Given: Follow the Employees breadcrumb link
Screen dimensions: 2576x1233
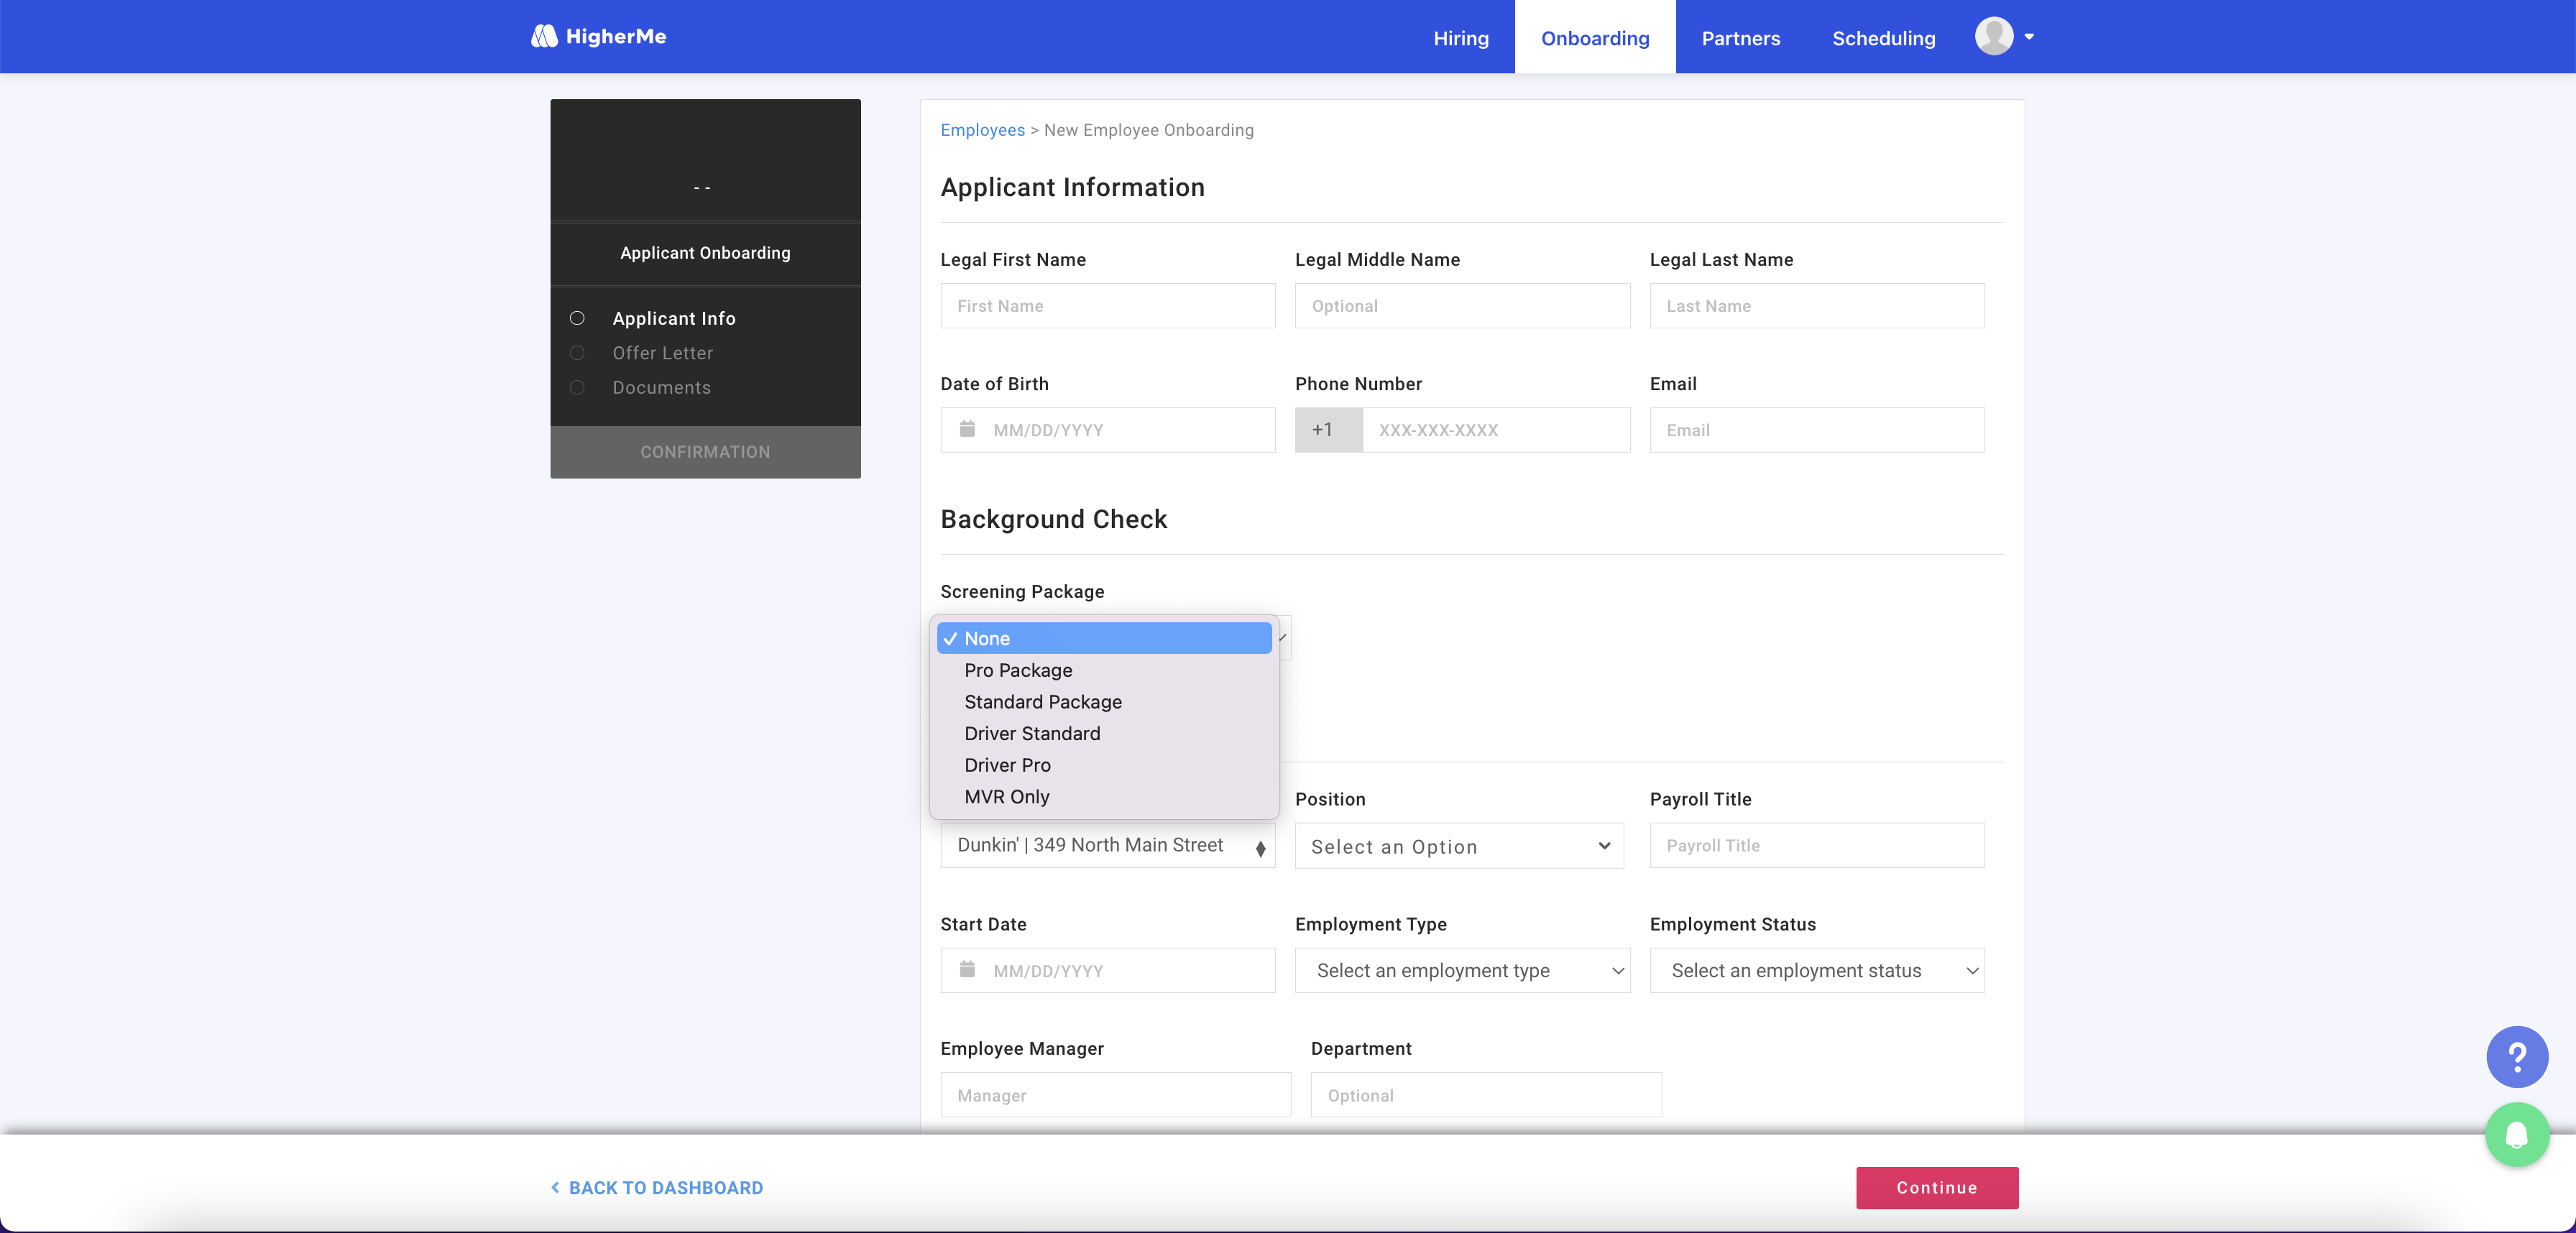Looking at the screenshot, I should pyautogui.click(x=982, y=130).
